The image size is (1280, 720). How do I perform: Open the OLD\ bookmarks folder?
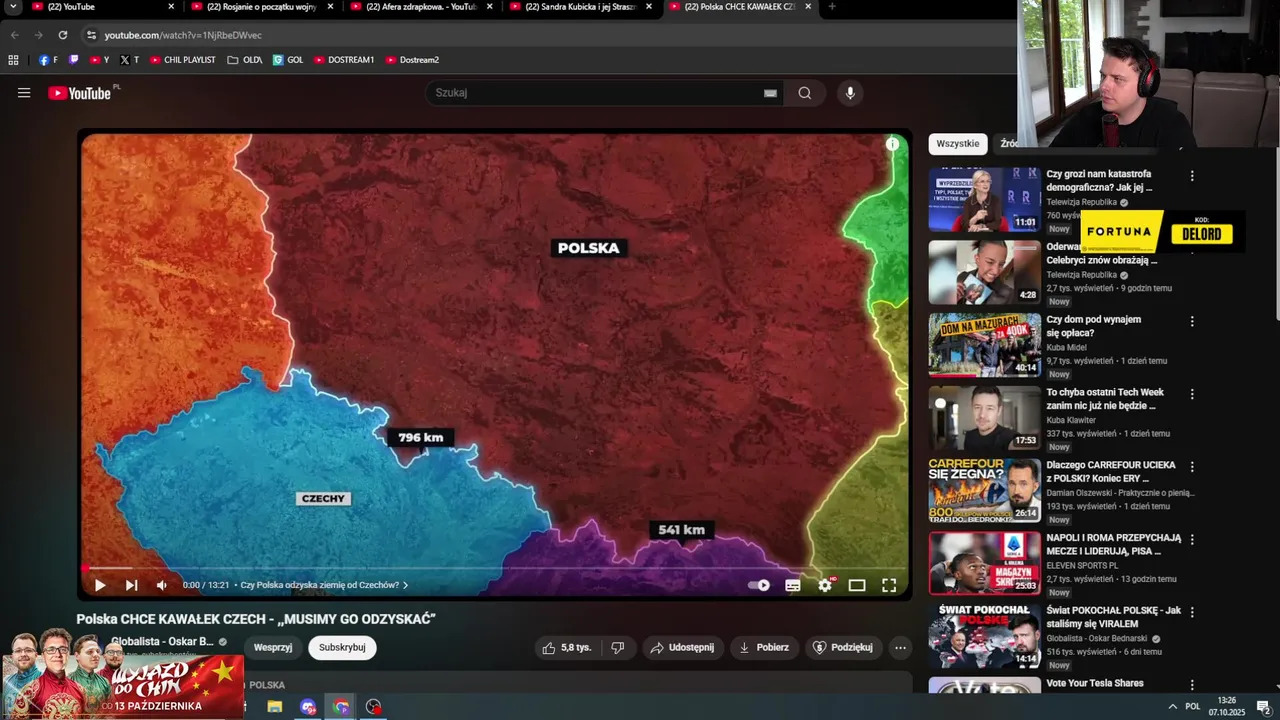tap(244, 60)
